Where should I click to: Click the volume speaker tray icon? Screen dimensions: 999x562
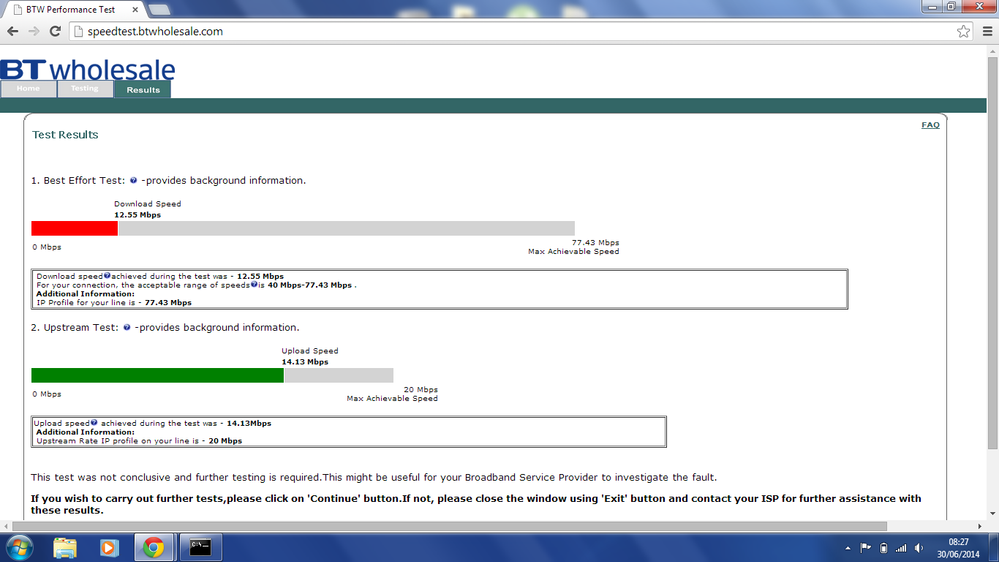click(919, 548)
